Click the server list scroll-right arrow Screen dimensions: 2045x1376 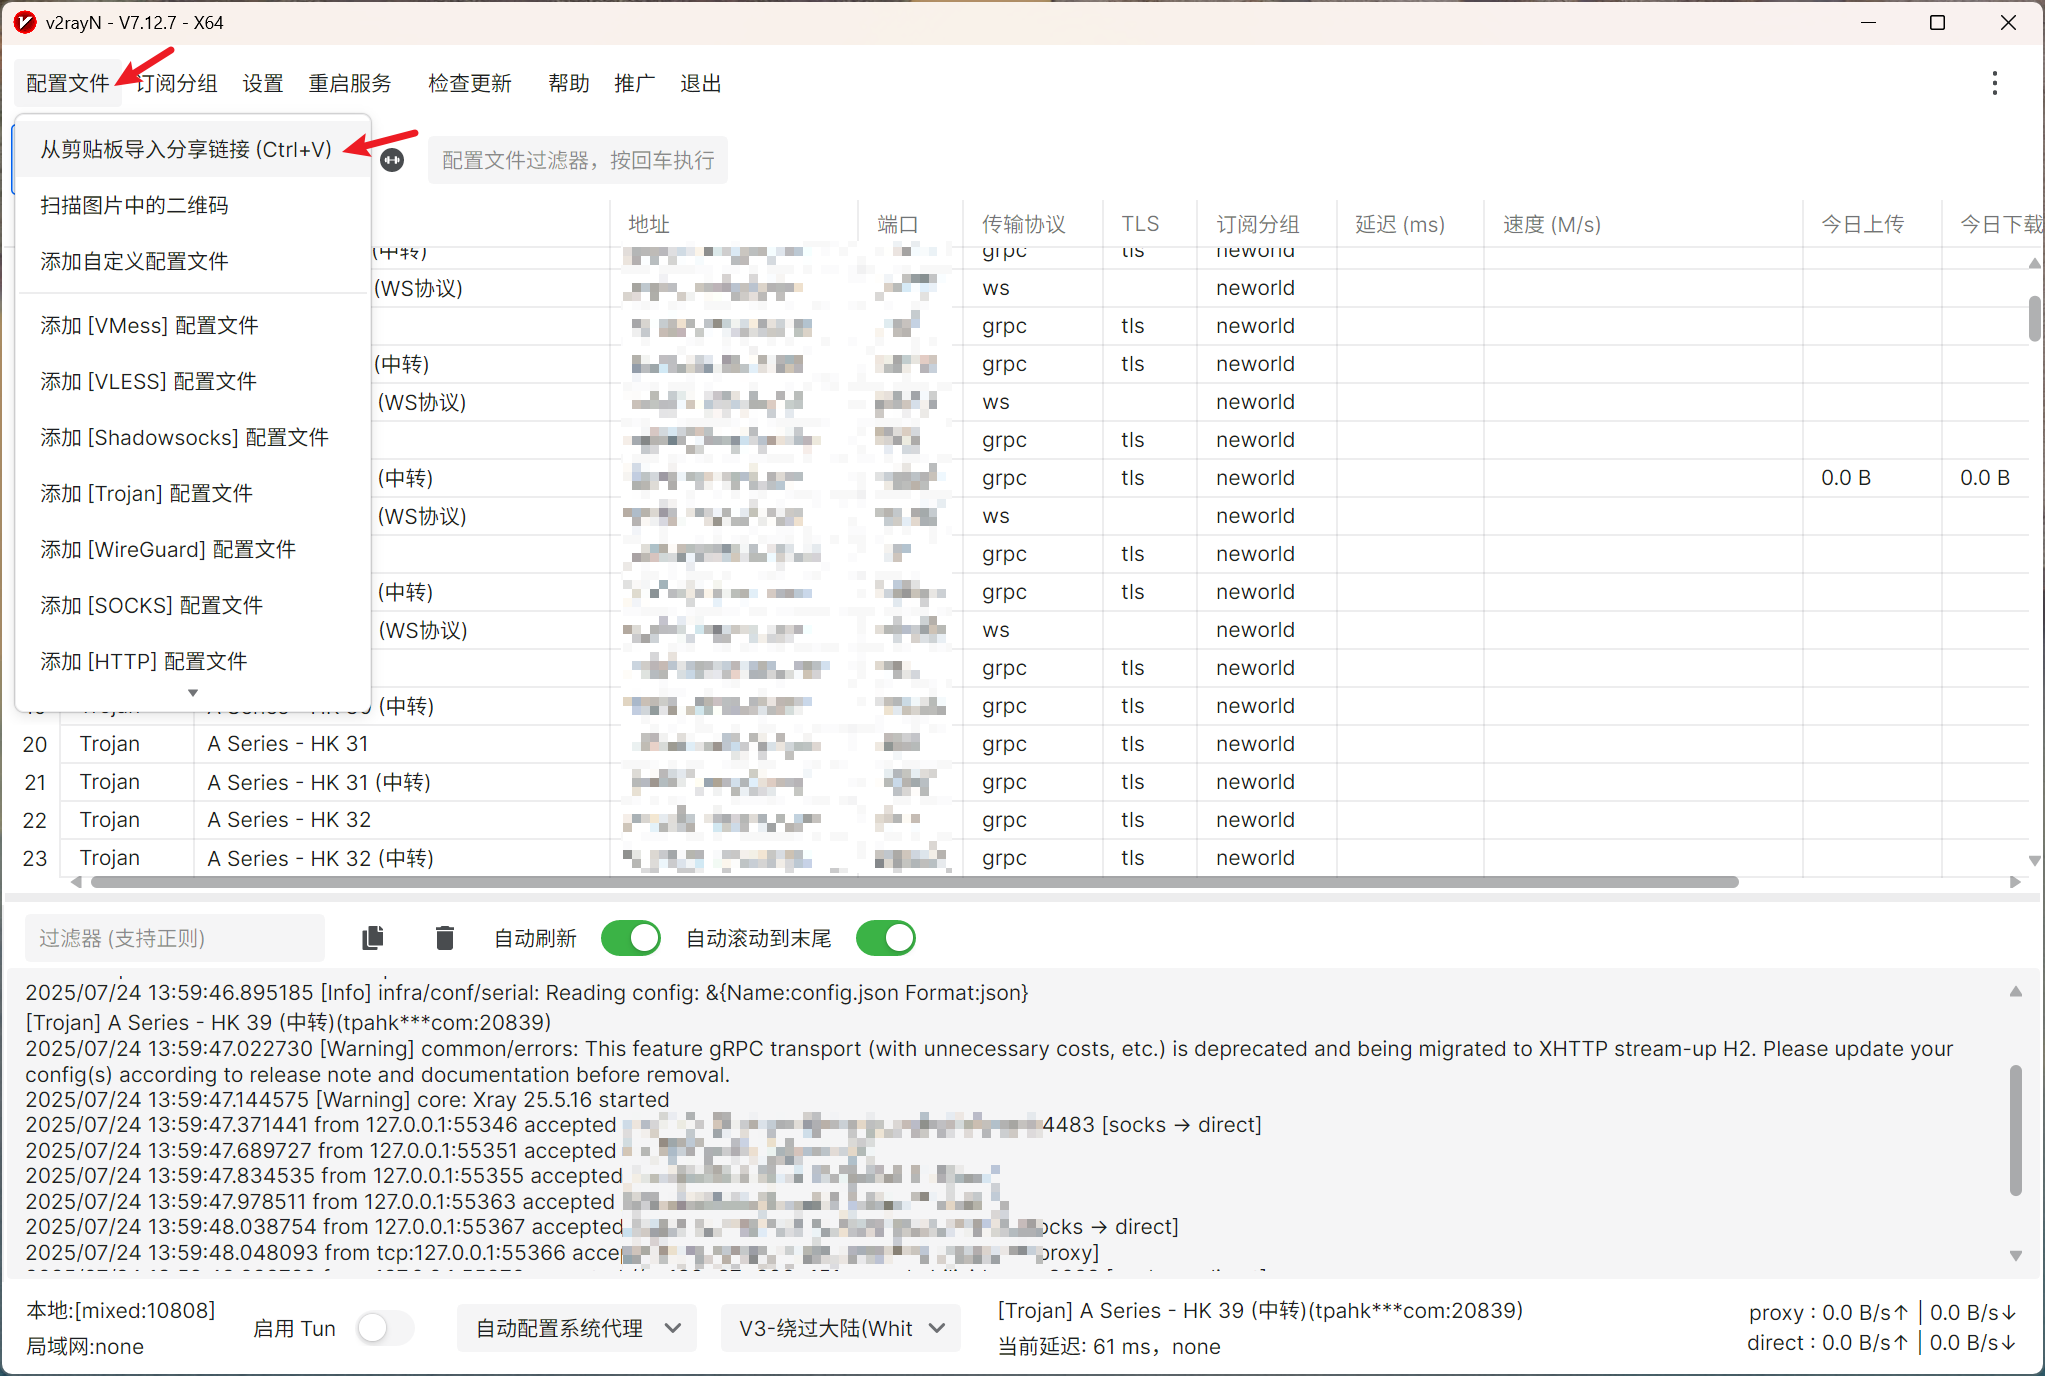click(x=2015, y=882)
